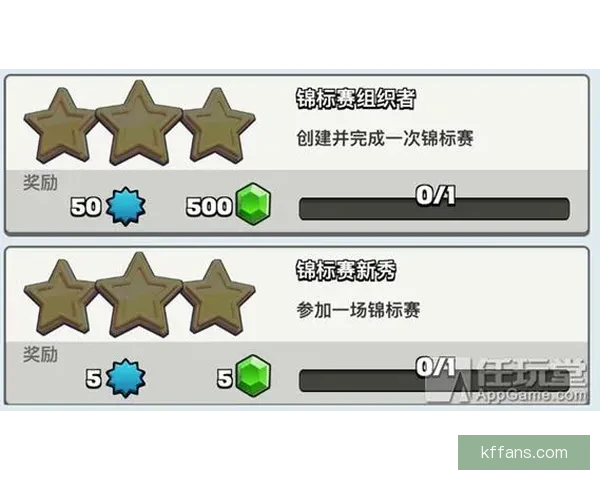Viewport: 600px width, 480px height.
Task: Click the 0/1 progress bar for 锦标赛新秀
Action: click(434, 380)
